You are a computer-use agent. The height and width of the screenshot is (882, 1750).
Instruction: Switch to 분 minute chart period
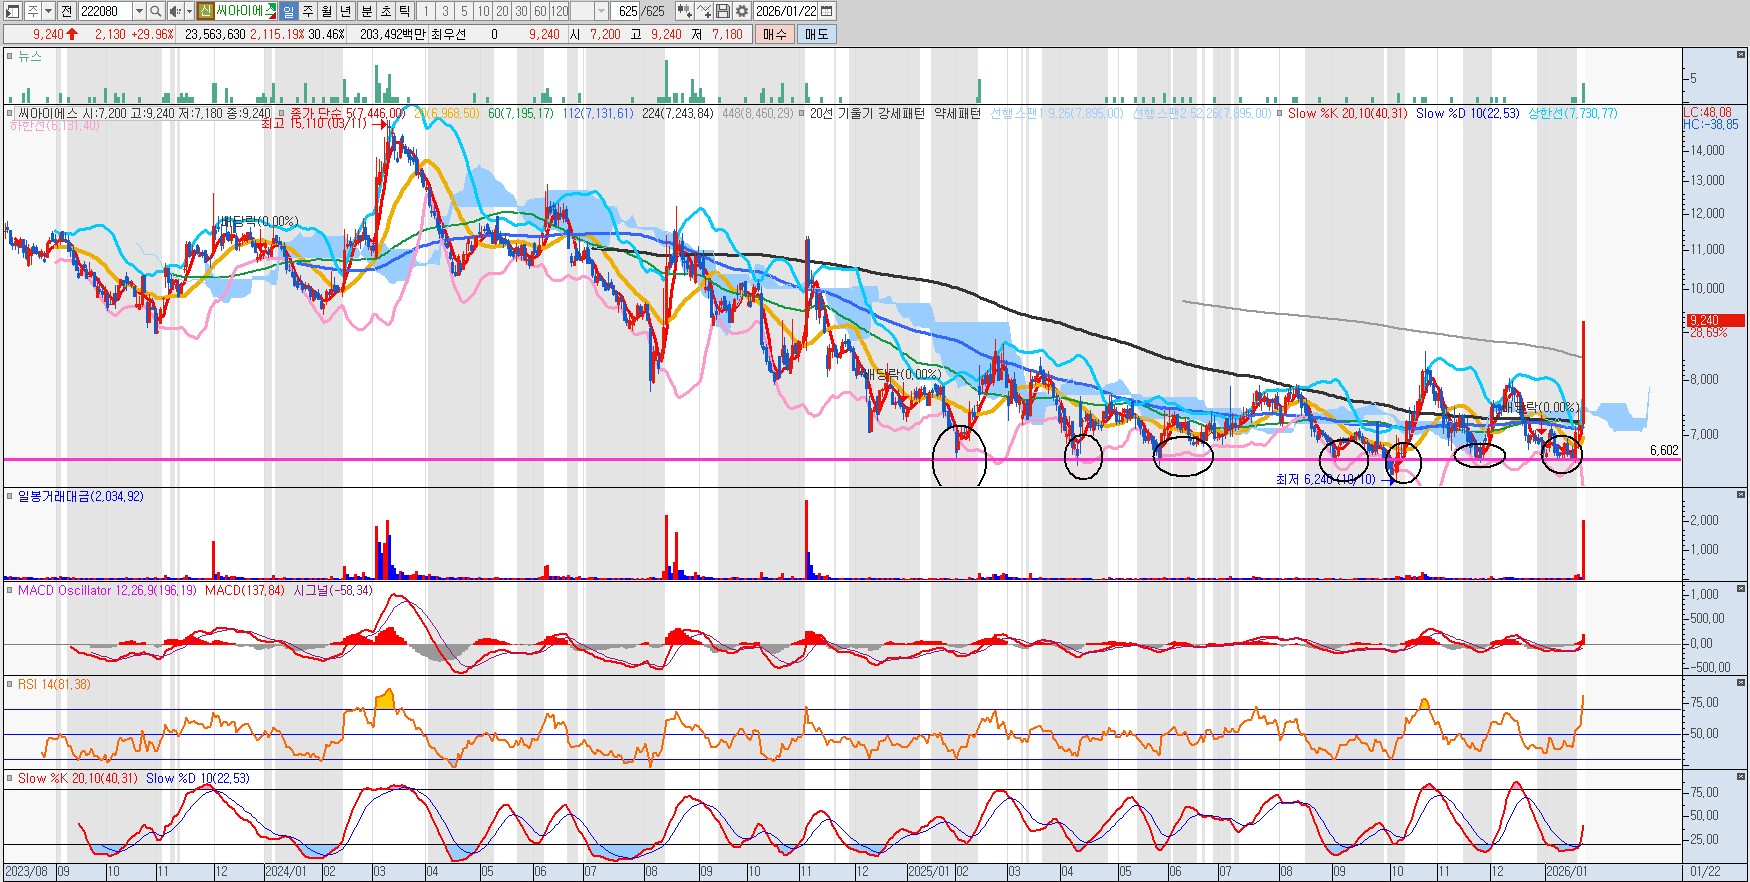click(366, 11)
